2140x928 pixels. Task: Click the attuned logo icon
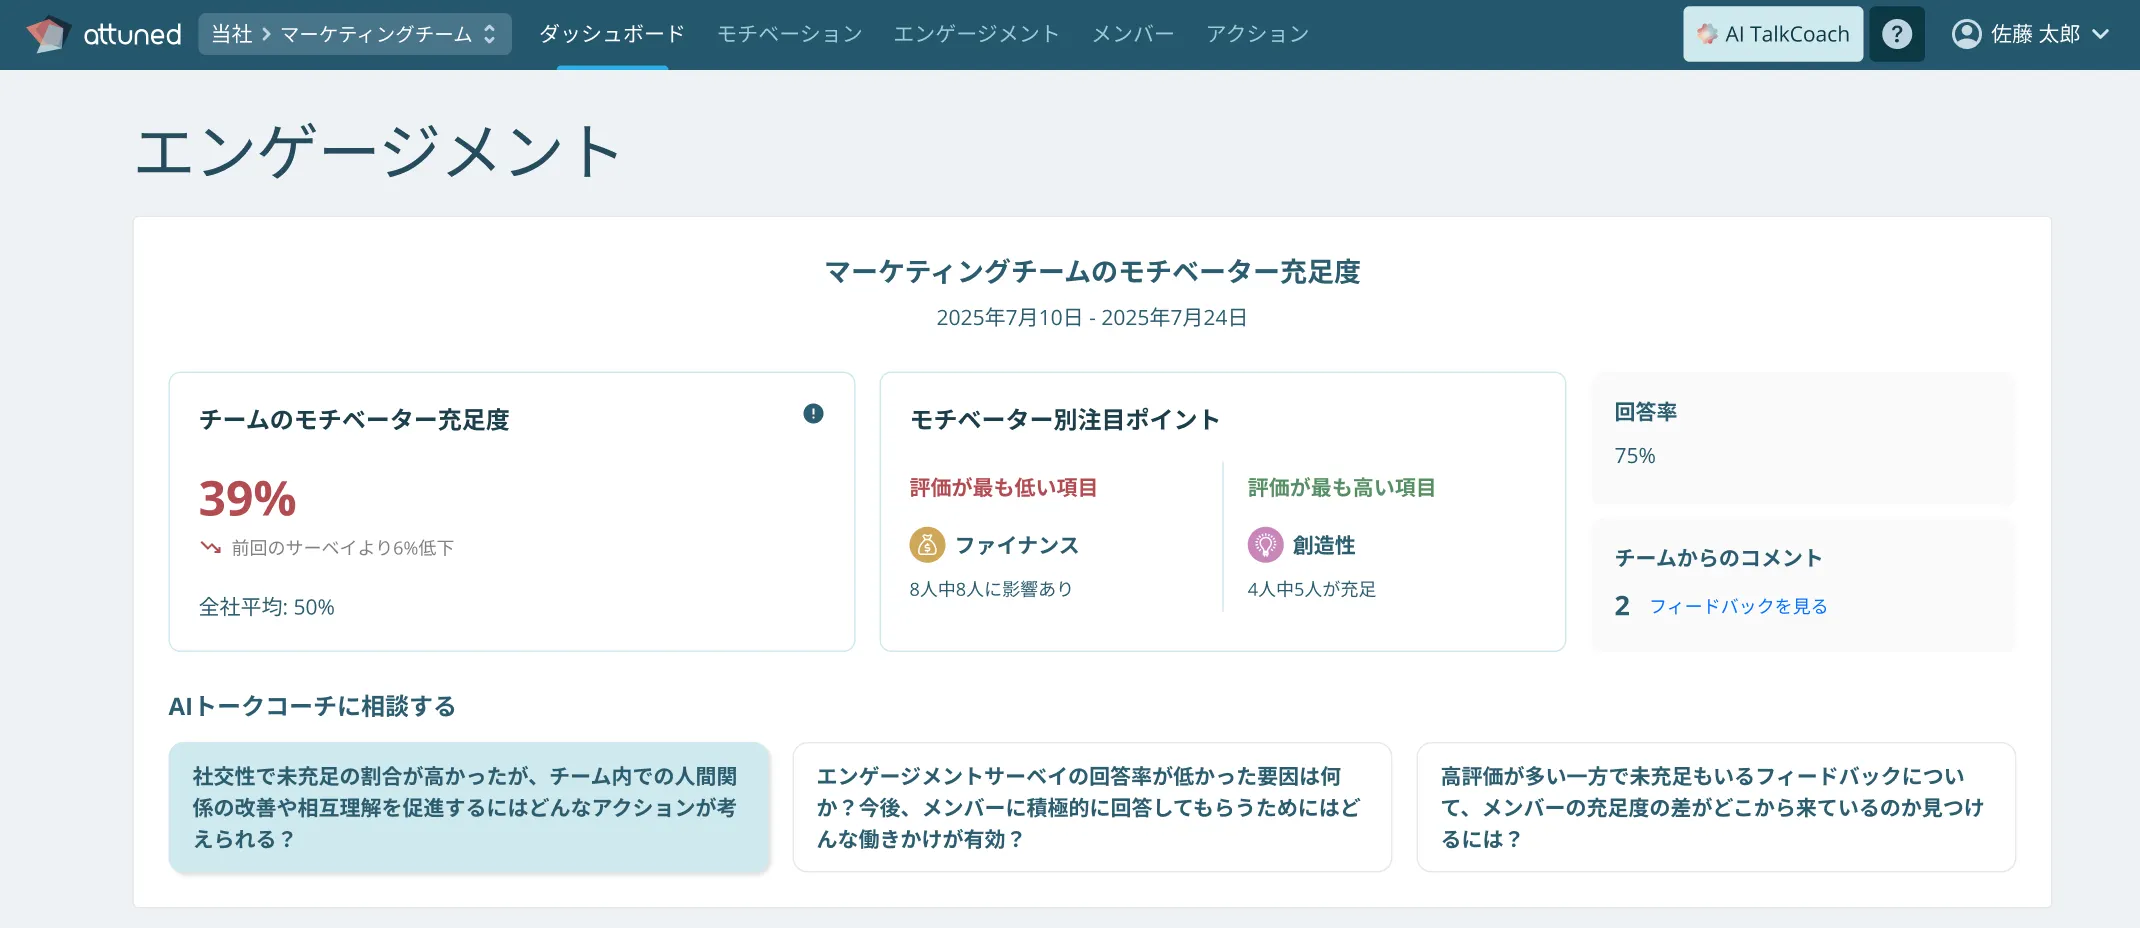(48, 34)
